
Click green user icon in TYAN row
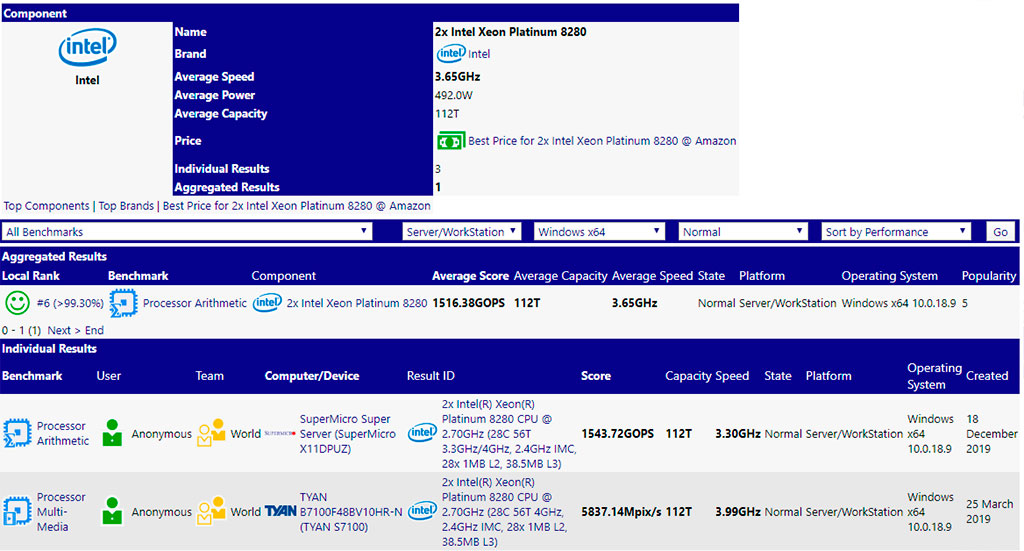pos(112,511)
